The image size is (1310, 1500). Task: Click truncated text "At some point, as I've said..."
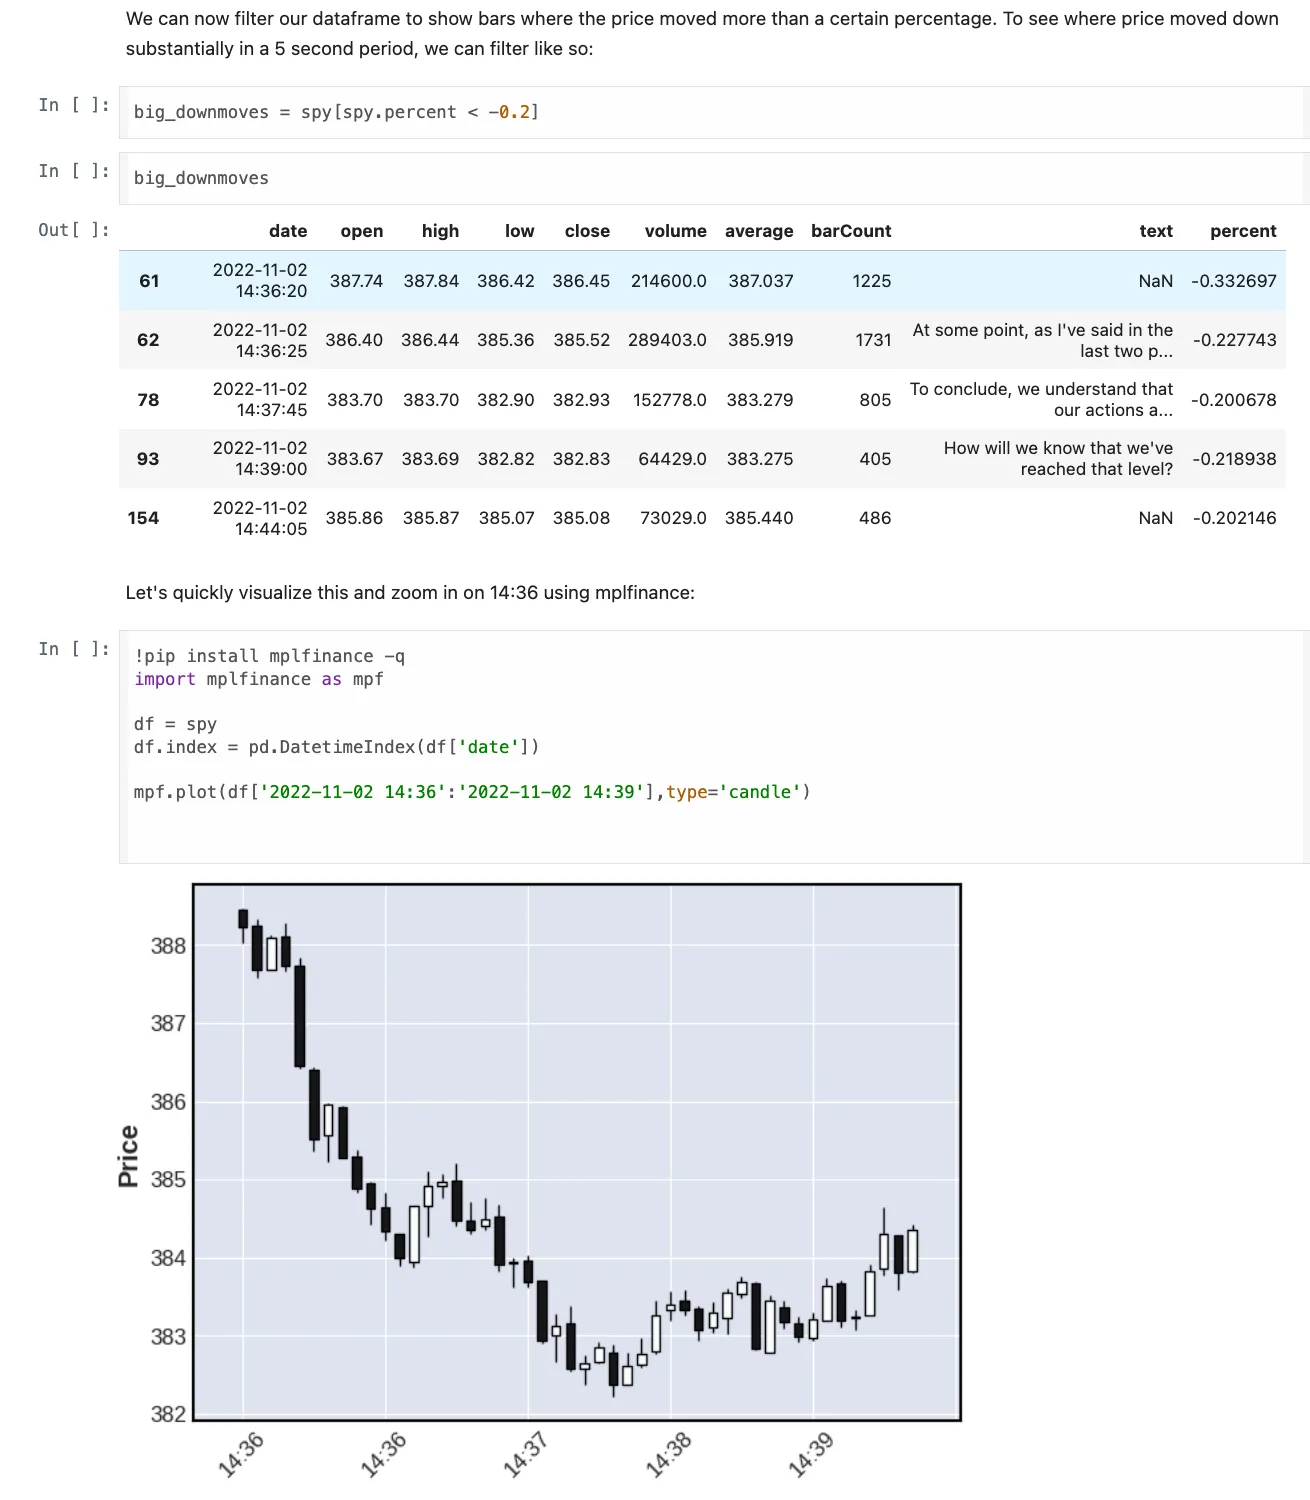pos(1043,340)
